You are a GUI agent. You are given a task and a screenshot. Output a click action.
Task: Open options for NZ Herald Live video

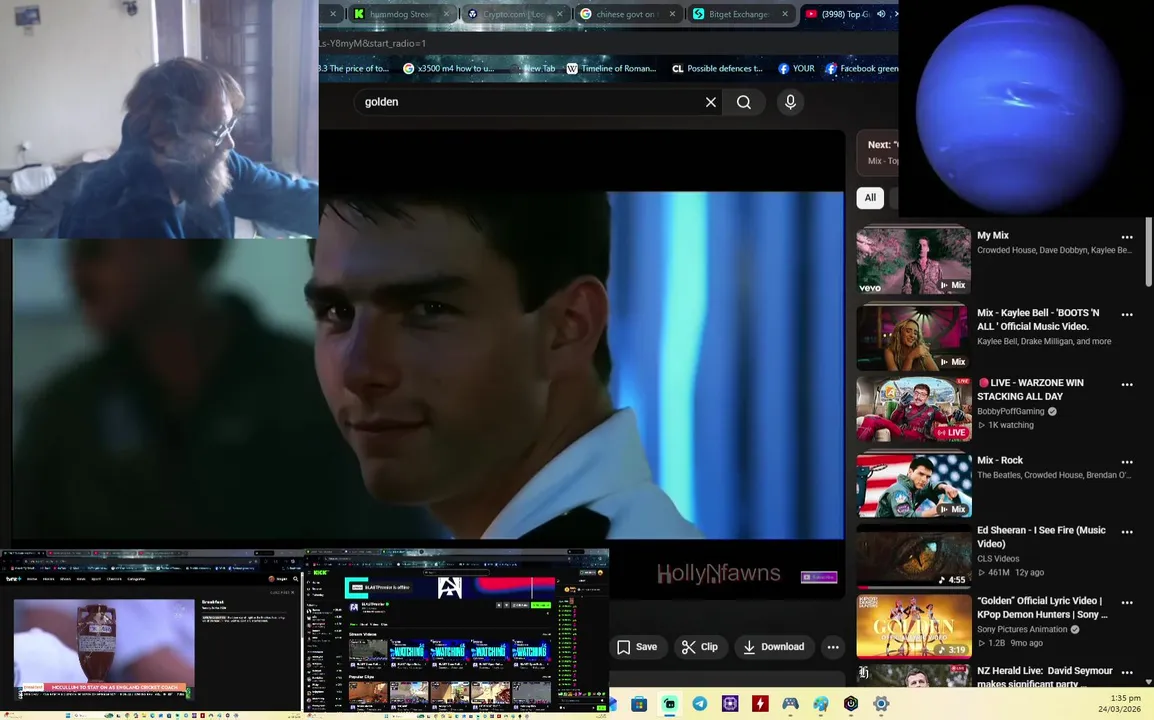point(1127,672)
